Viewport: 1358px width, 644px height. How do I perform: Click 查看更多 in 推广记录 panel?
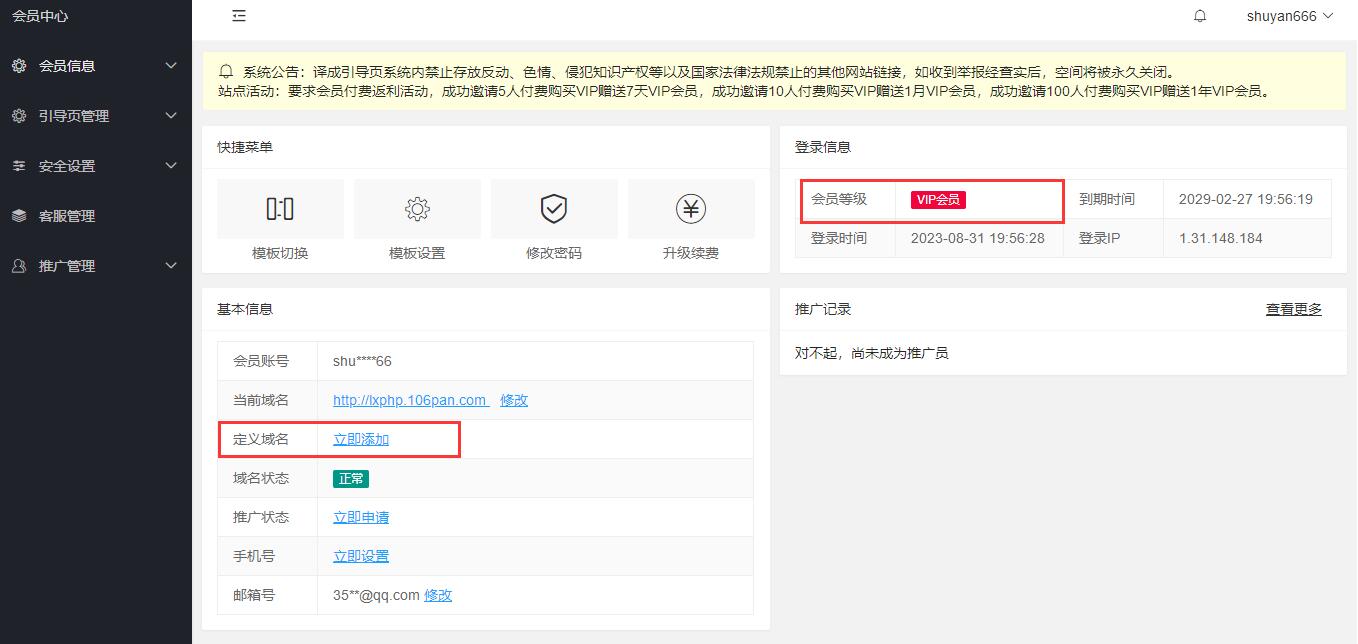coord(1293,309)
